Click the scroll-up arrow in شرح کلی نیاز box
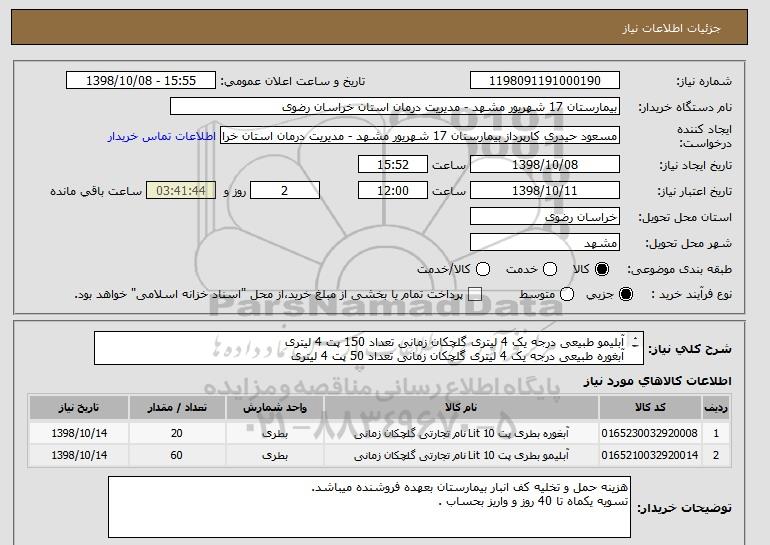 [x=636, y=339]
